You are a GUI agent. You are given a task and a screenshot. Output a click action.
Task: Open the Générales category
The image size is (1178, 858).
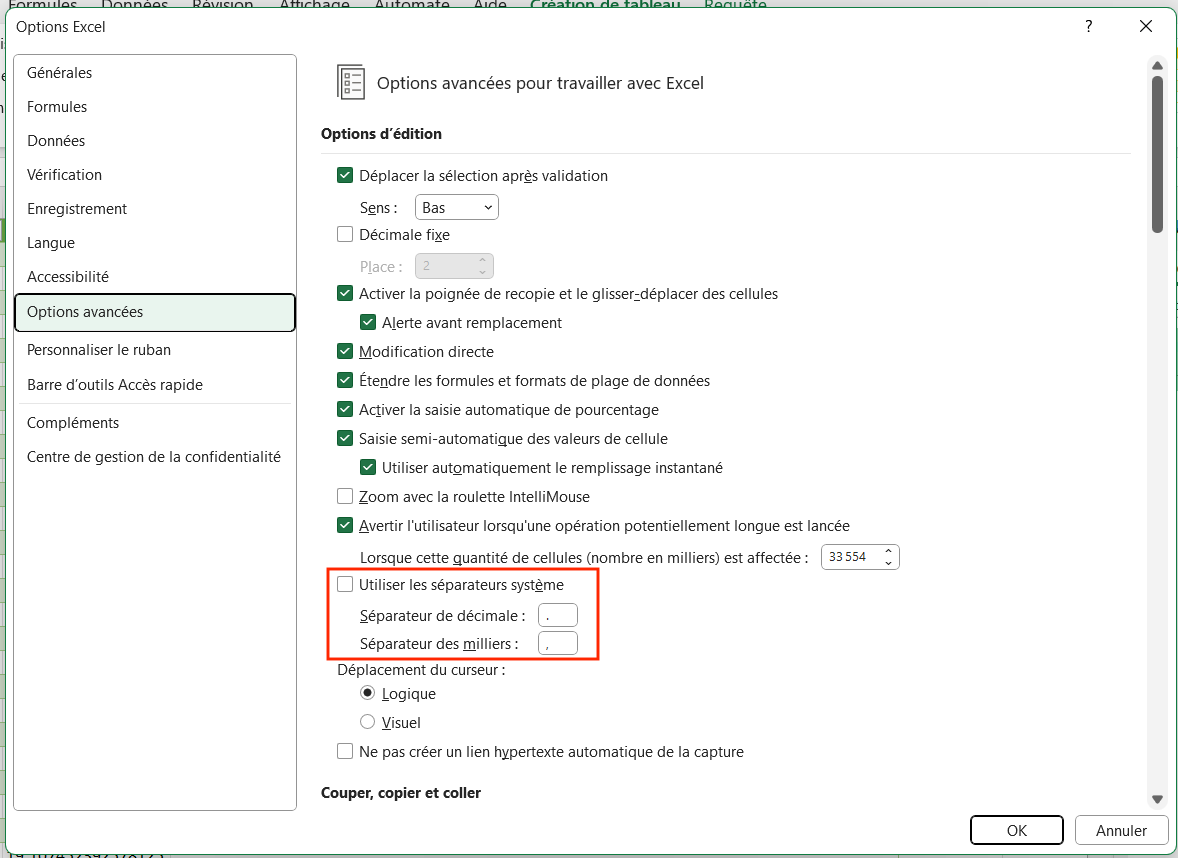point(155,73)
